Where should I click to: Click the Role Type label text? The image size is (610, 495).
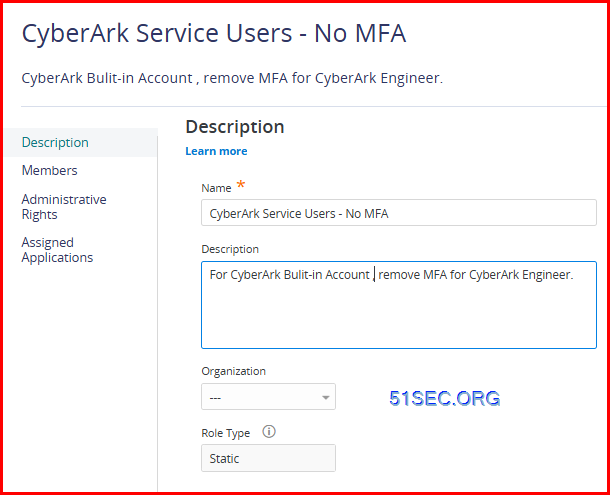click(x=226, y=433)
